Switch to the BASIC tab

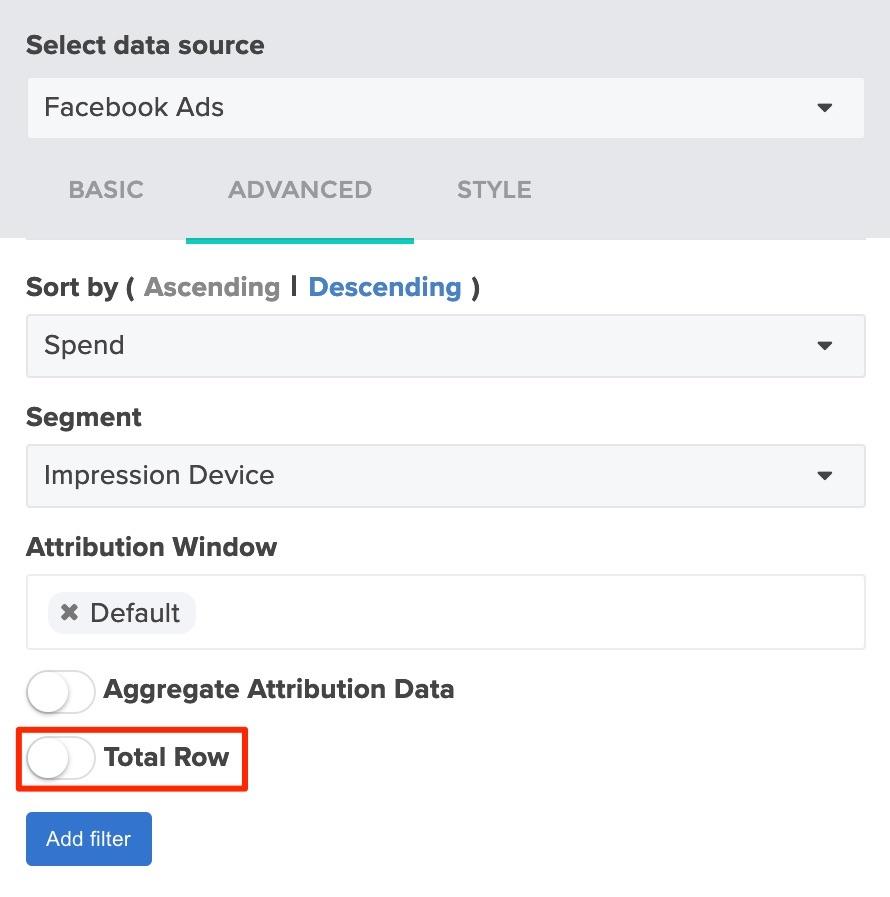pyautogui.click(x=106, y=190)
